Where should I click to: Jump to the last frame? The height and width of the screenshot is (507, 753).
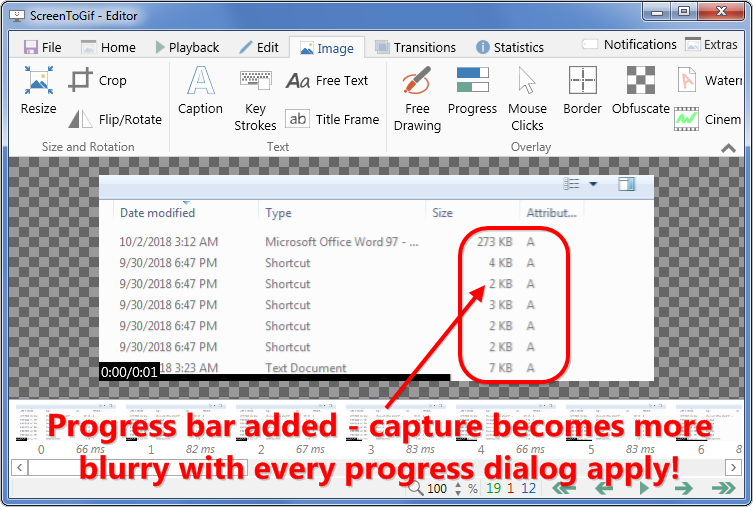pos(724,488)
